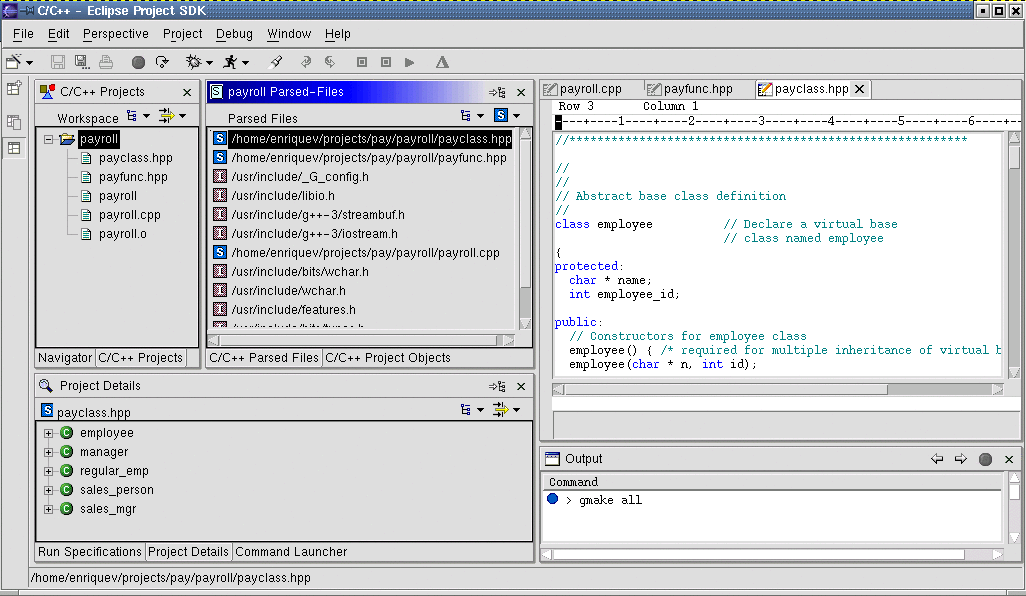Image resolution: width=1026 pixels, height=596 pixels.
Task: Switch to Run Specifications tab
Action: pos(90,552)
